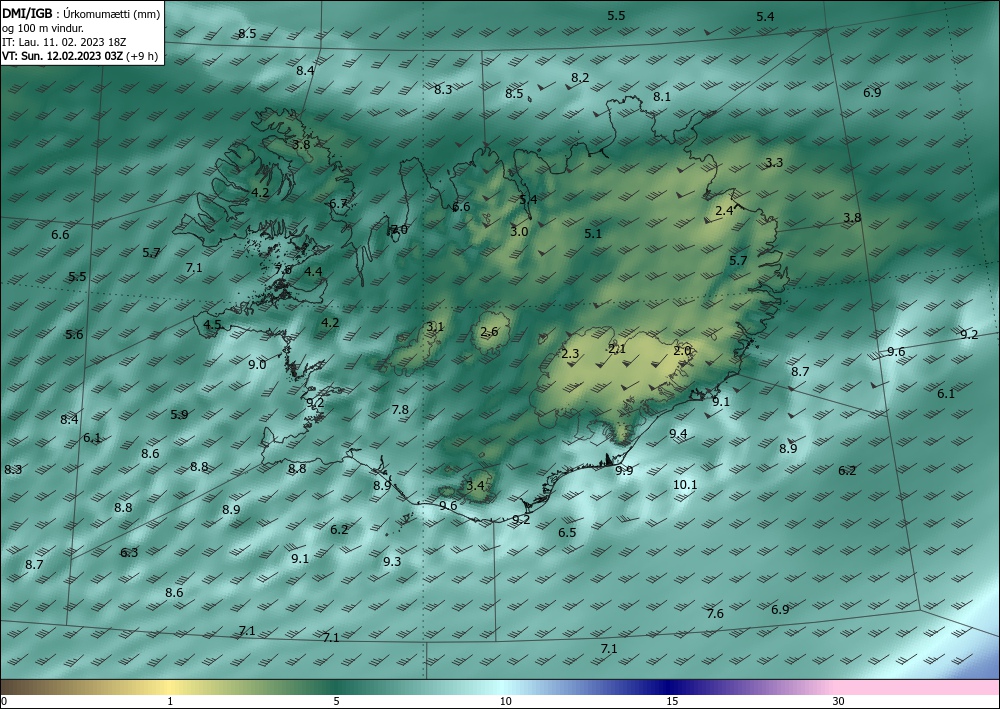Select the 2.3 value on Vatnajökull
The height and width of the screenshot is (709, 1000).
pos(570,354)
